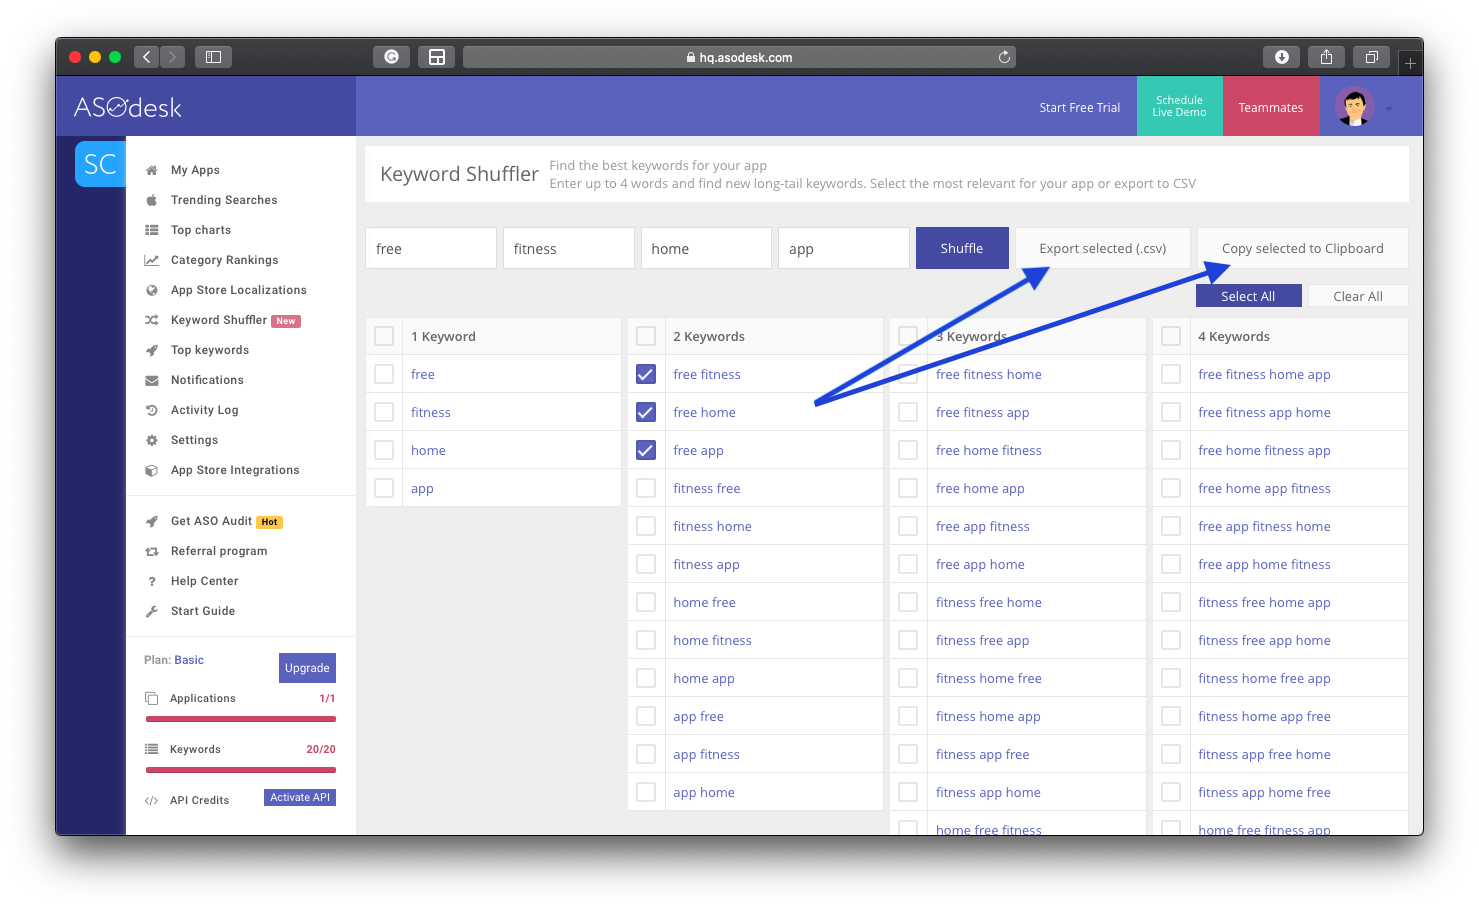Click the Top keywords rocket icon
Image resolution: width=1479 pixels, height=909 pixels.
152,350
